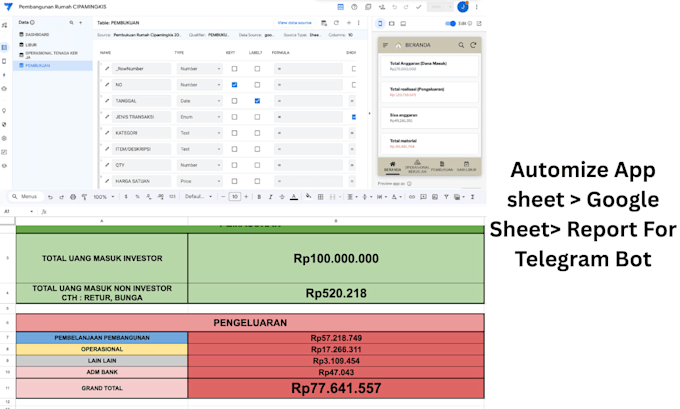Image resolution: width=680 pixels, height=409 pixels.
Task: Click View data source button
Action: click(x=294, y=23)
